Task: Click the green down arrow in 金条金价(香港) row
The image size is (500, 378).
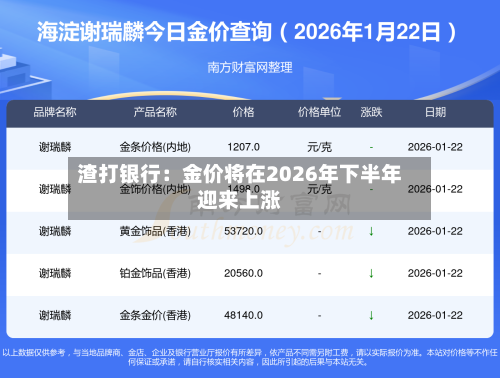Action: (371, 315)
